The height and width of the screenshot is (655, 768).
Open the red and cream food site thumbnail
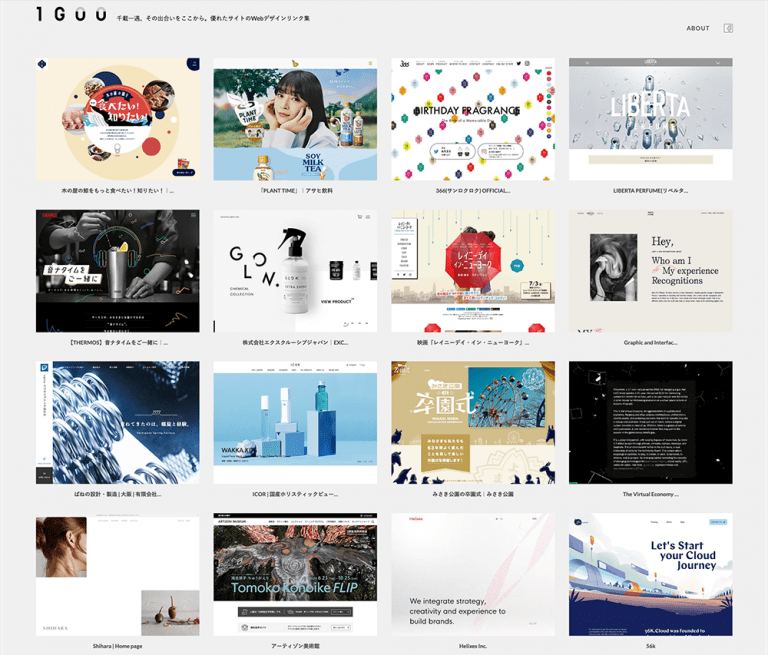coord(118,119)
